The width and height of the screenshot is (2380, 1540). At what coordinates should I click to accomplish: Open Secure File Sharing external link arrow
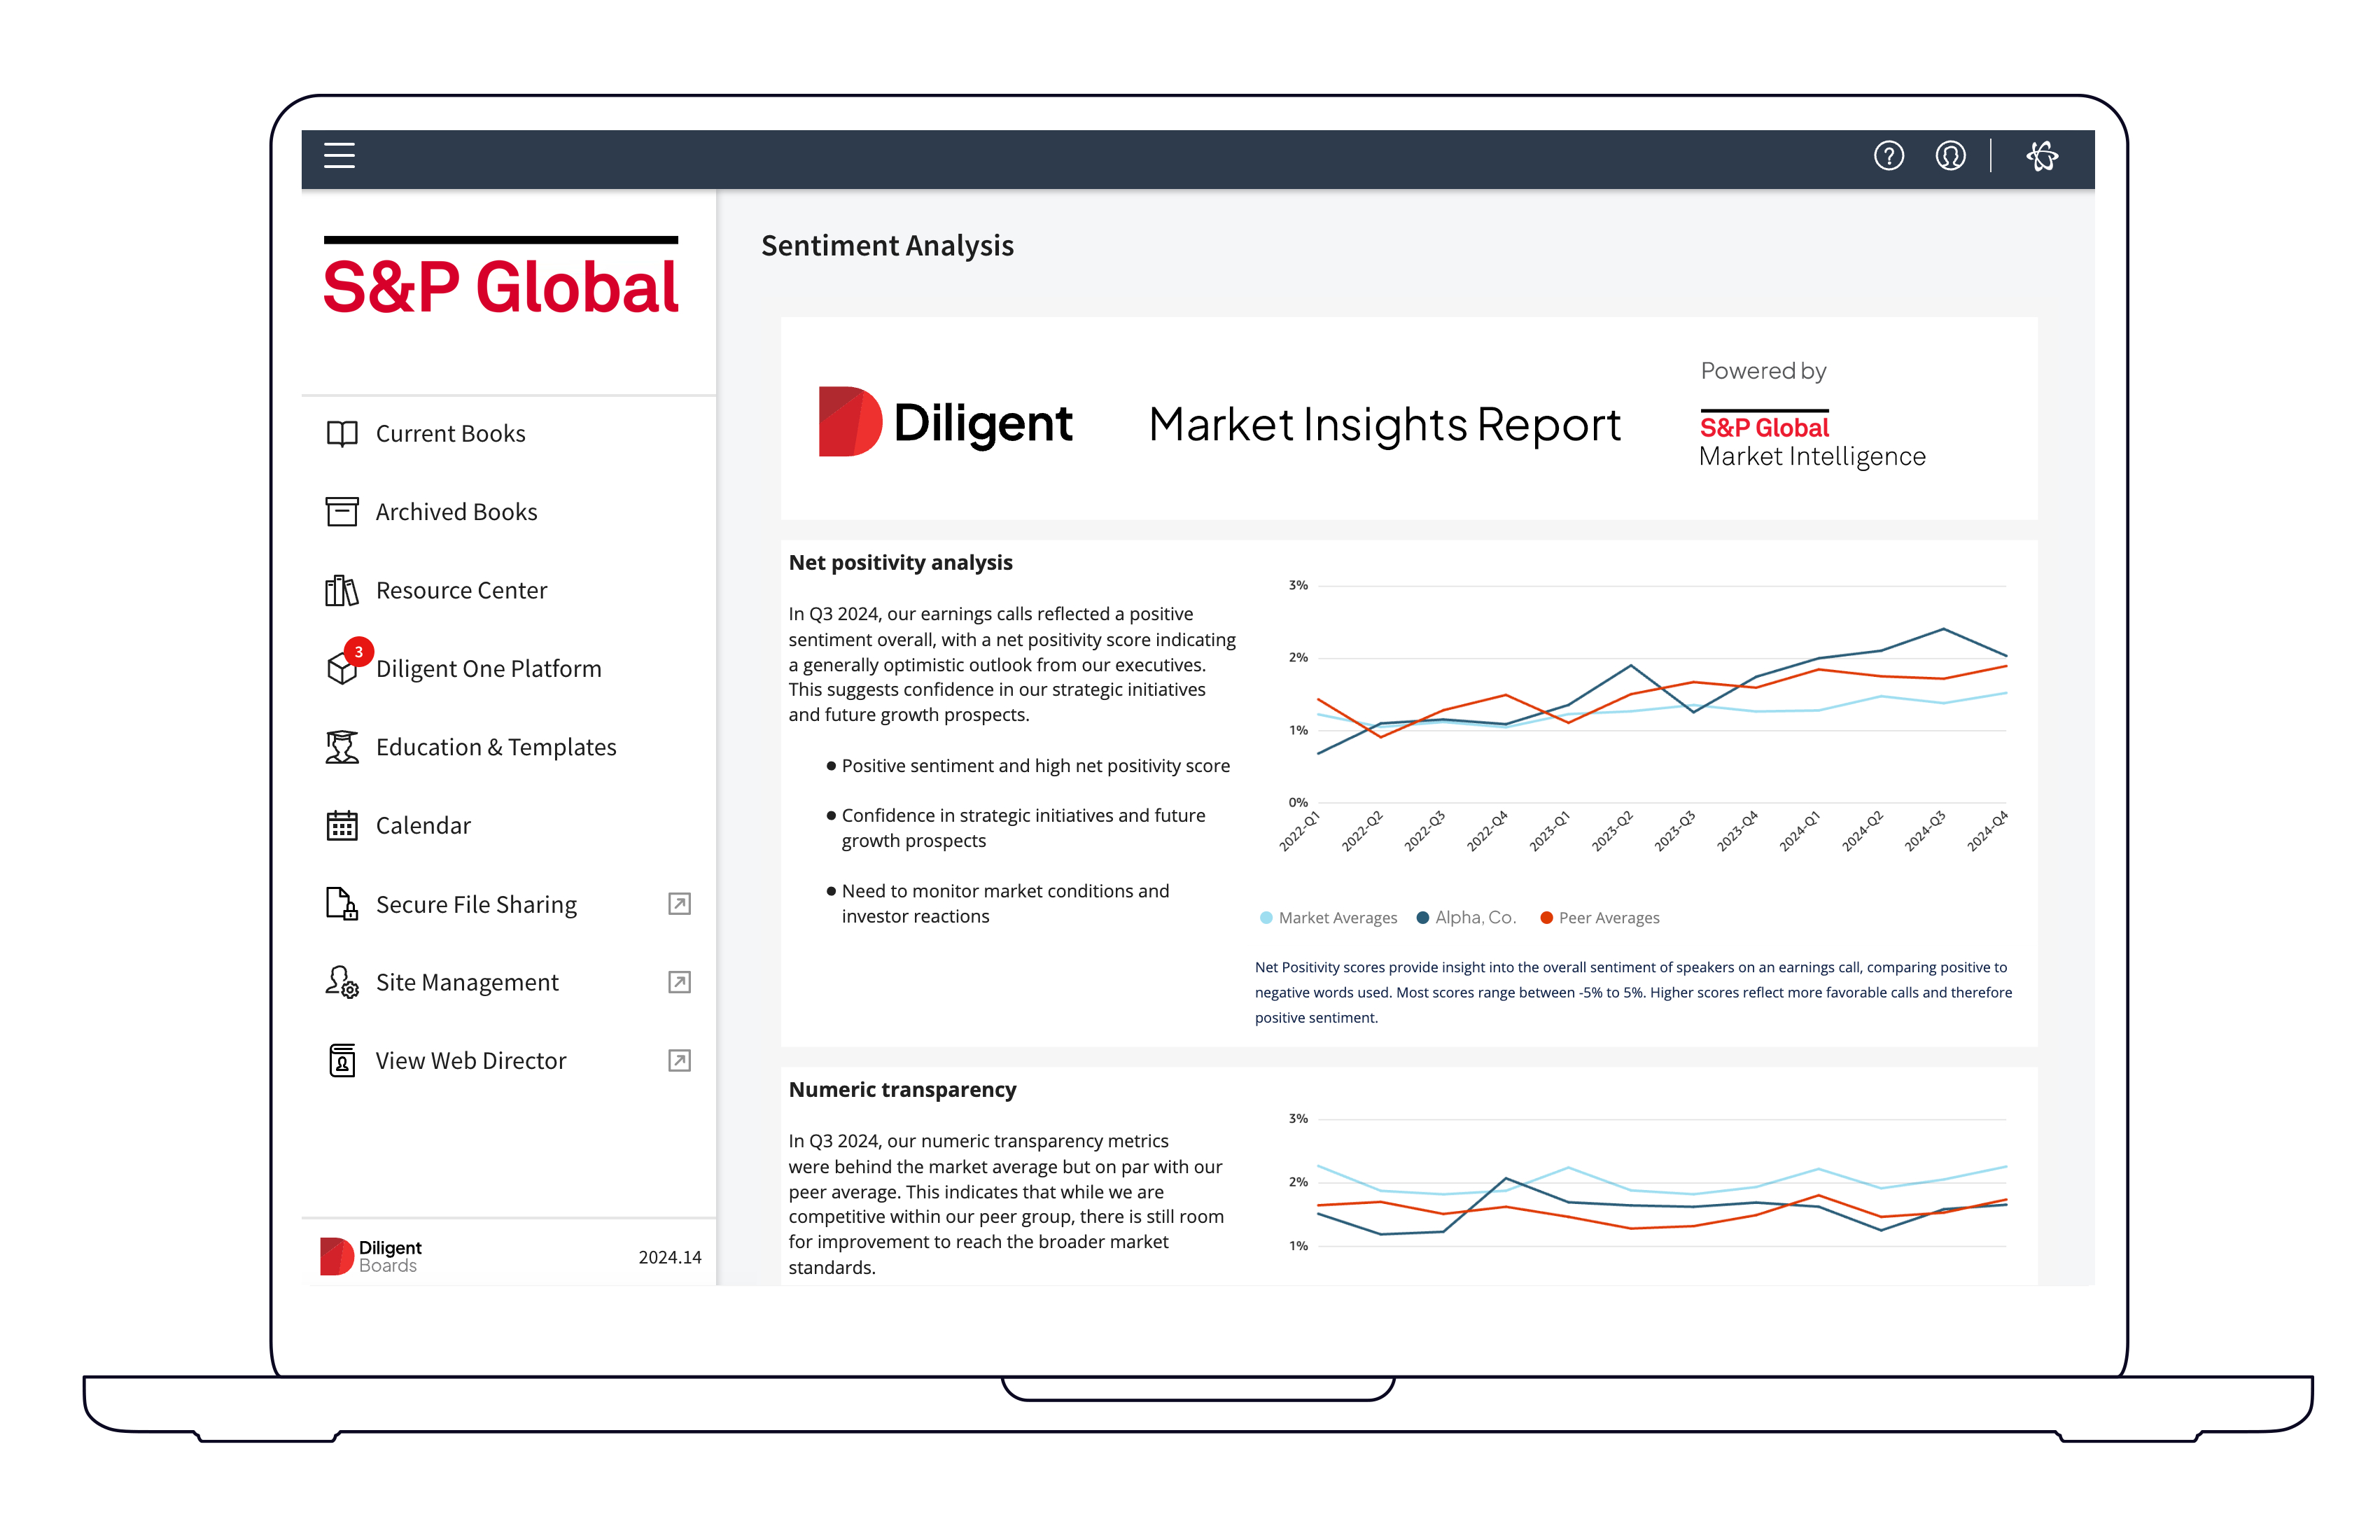point(679,904)
